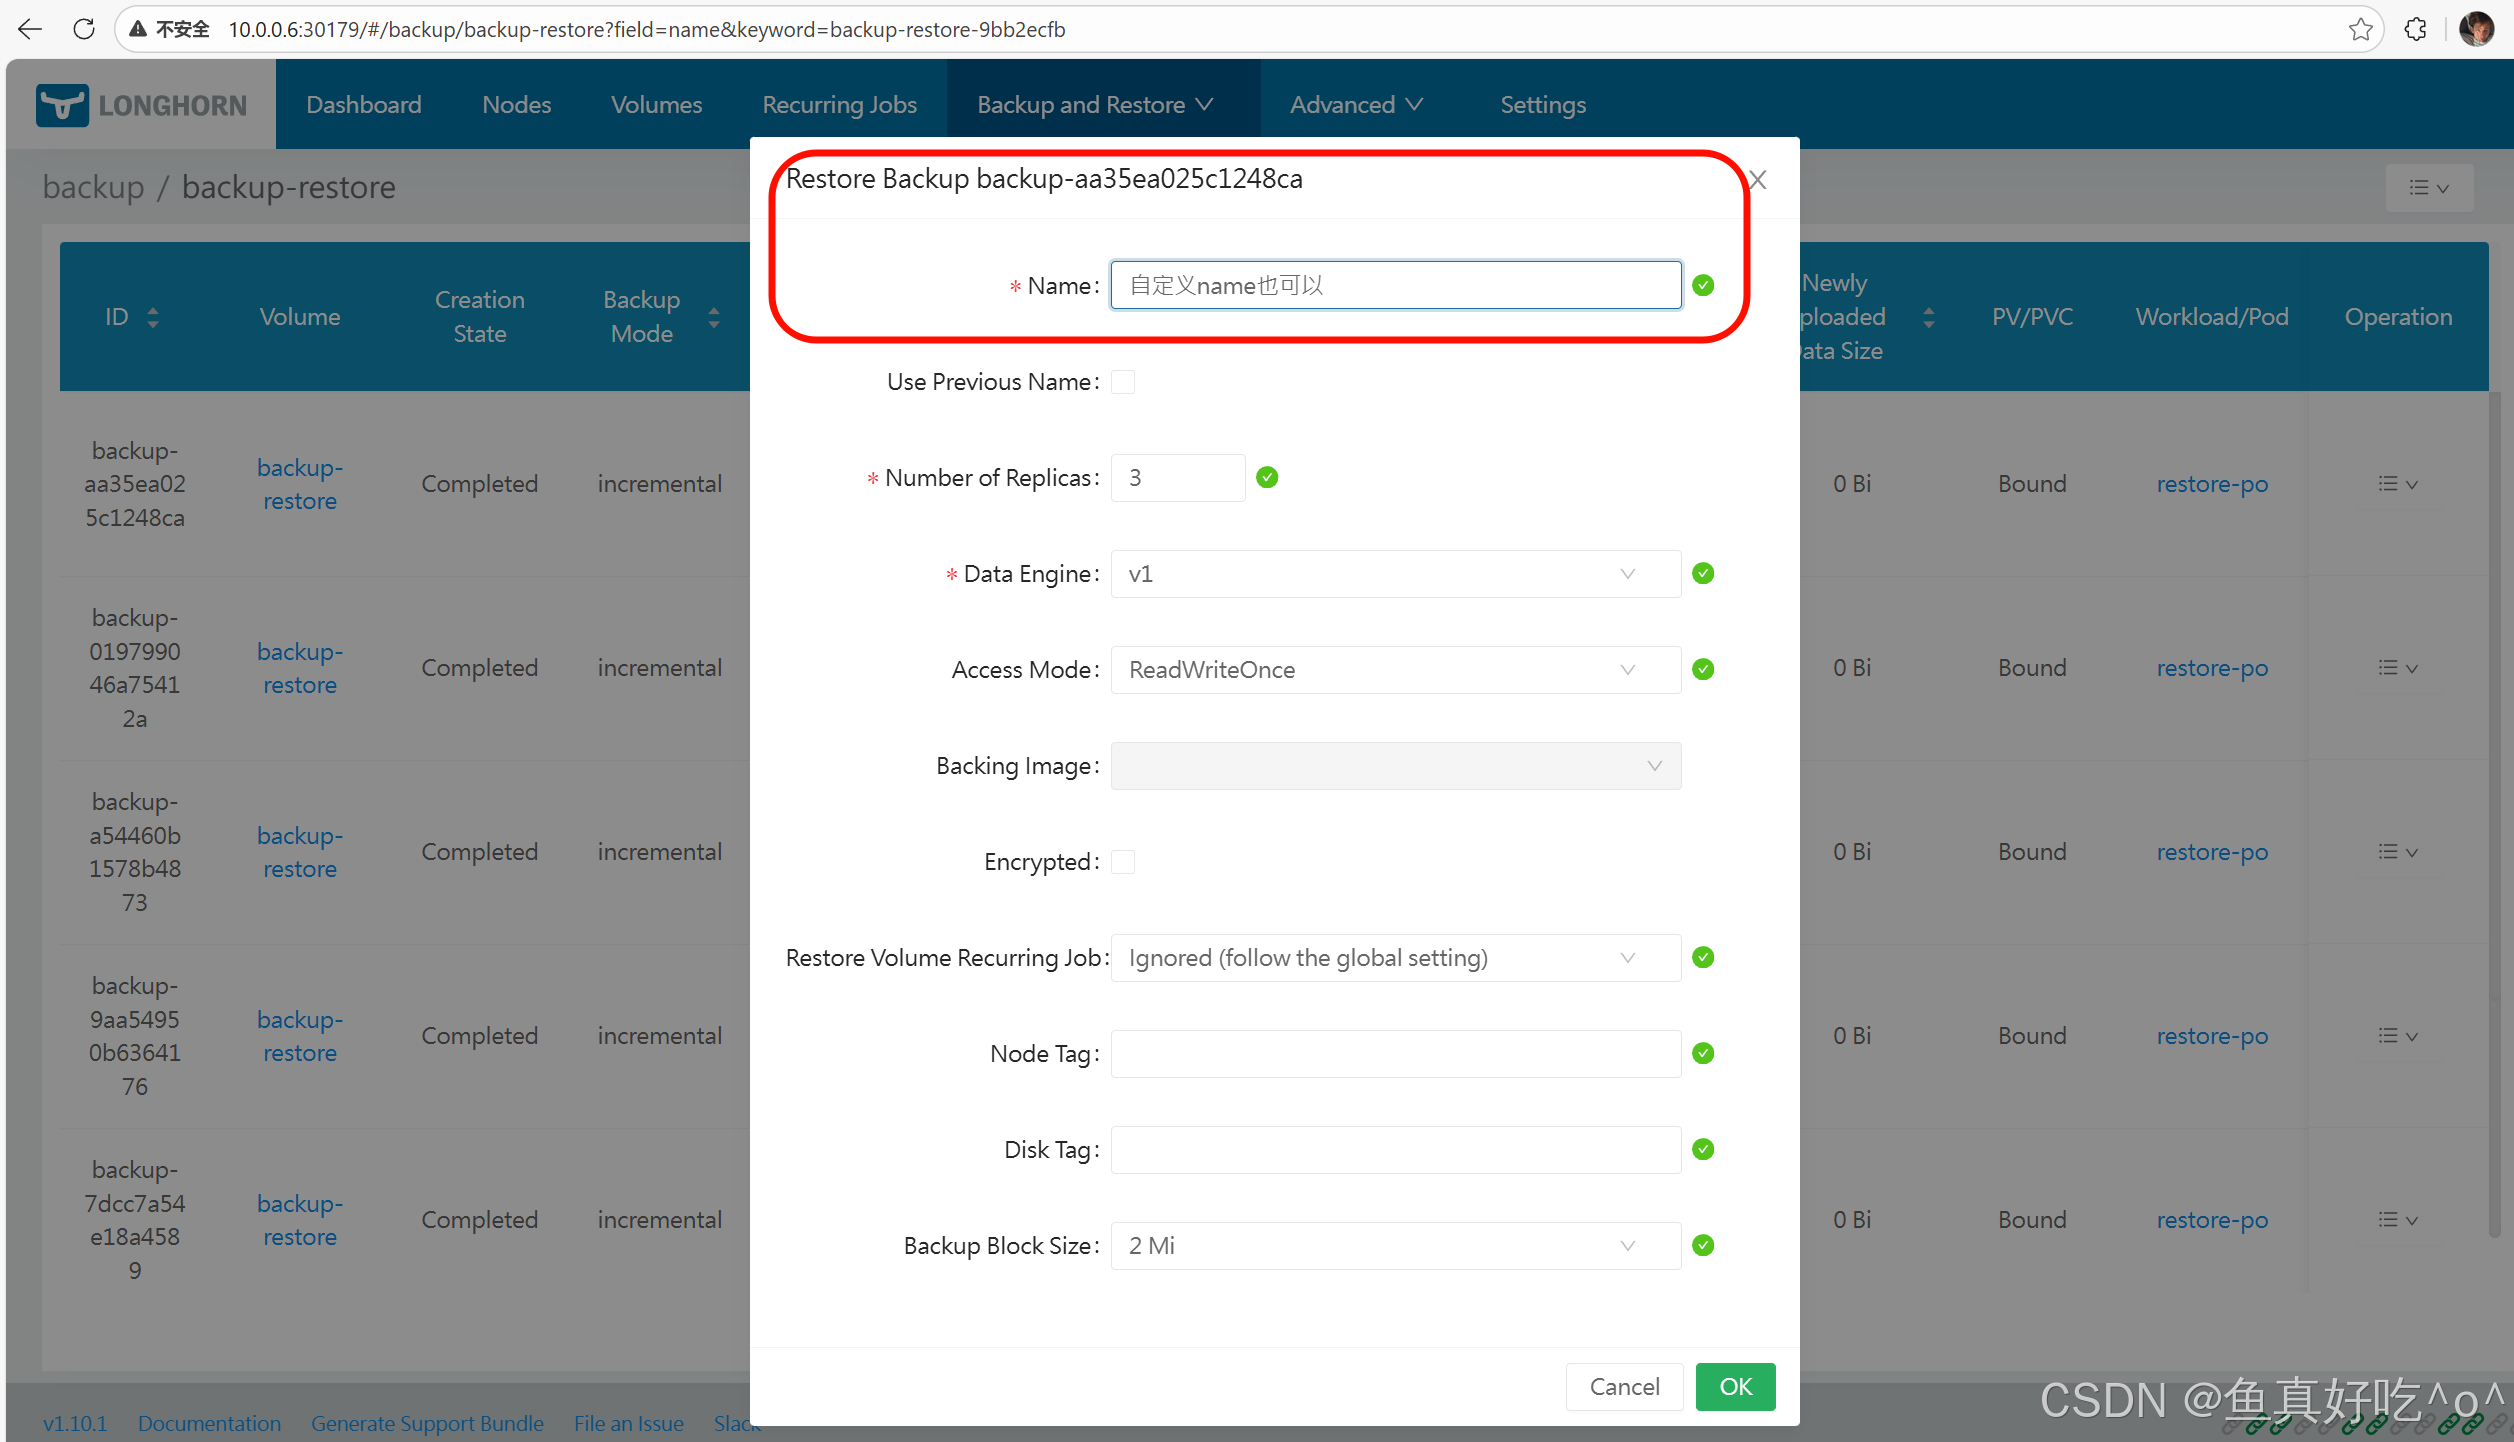Screen dimensions: 2514x1442
Task: Enable Use Previous Name checkbox
Action: click(x=1123, y=382)
